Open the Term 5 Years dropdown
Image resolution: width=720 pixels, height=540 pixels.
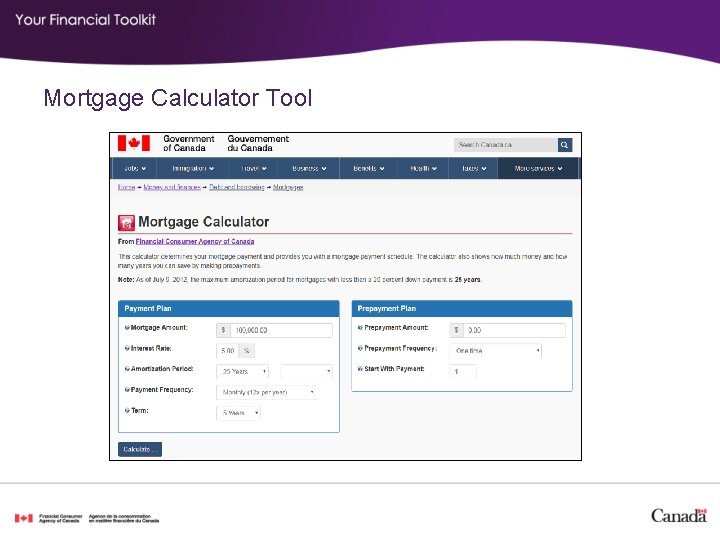tap(238, 413)
